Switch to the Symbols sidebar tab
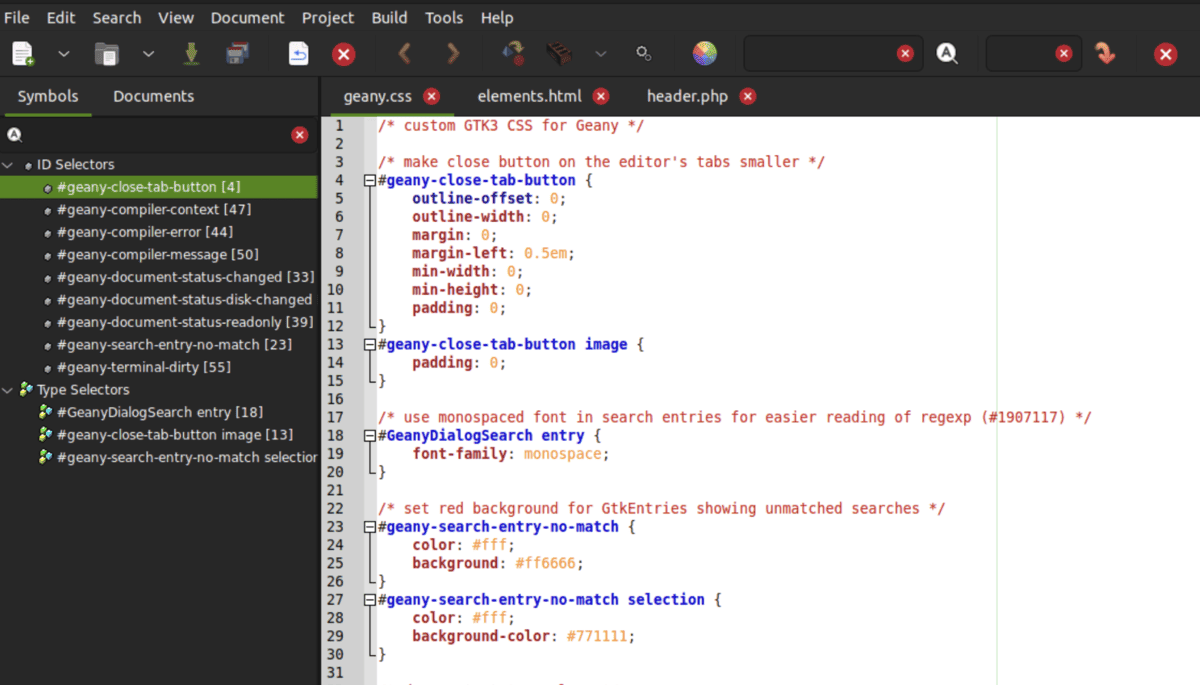 pyautogui.click(x=48, y=96)
